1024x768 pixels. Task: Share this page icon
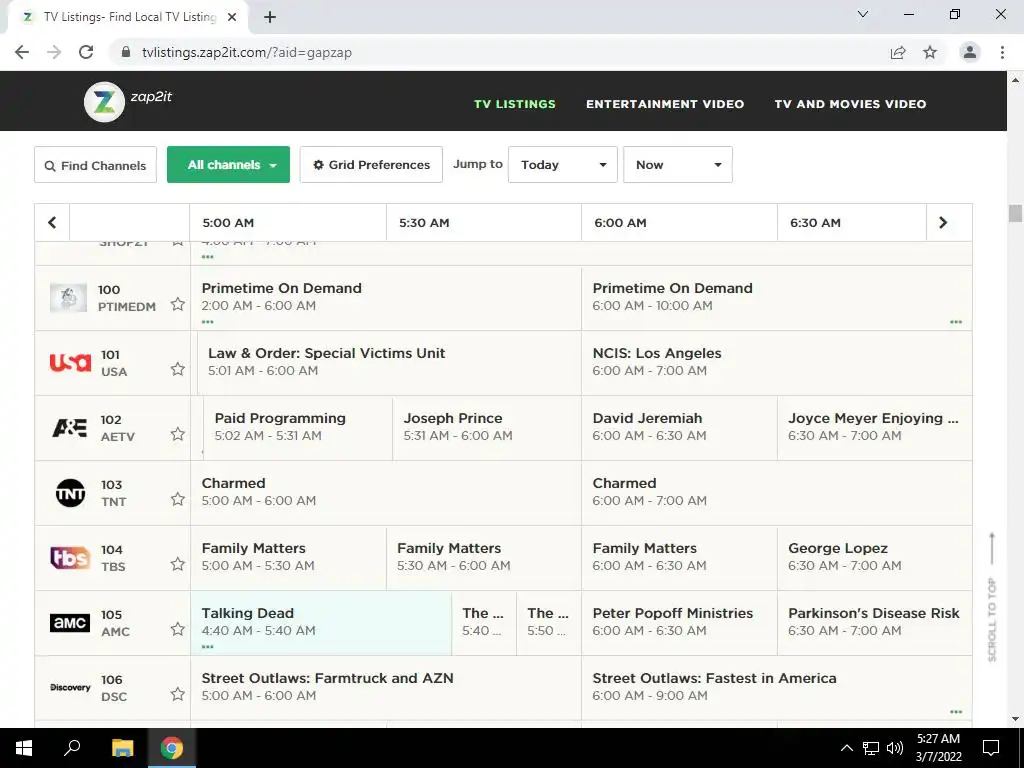899,52
